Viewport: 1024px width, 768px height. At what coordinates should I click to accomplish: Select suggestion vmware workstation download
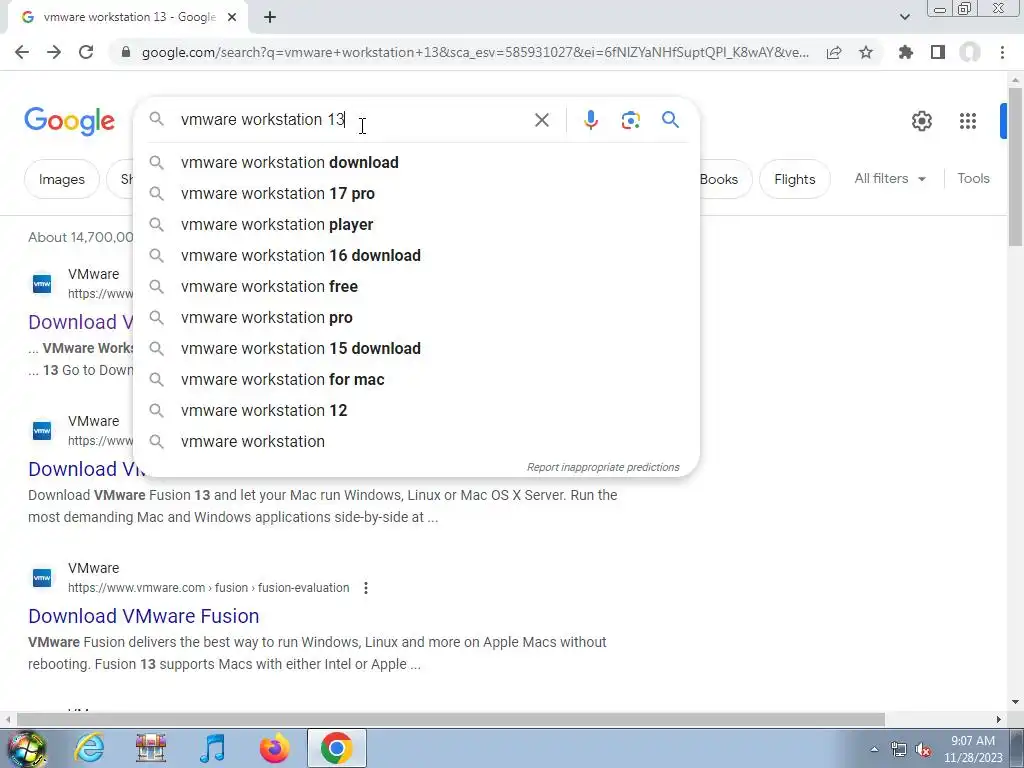coord(416,163)
